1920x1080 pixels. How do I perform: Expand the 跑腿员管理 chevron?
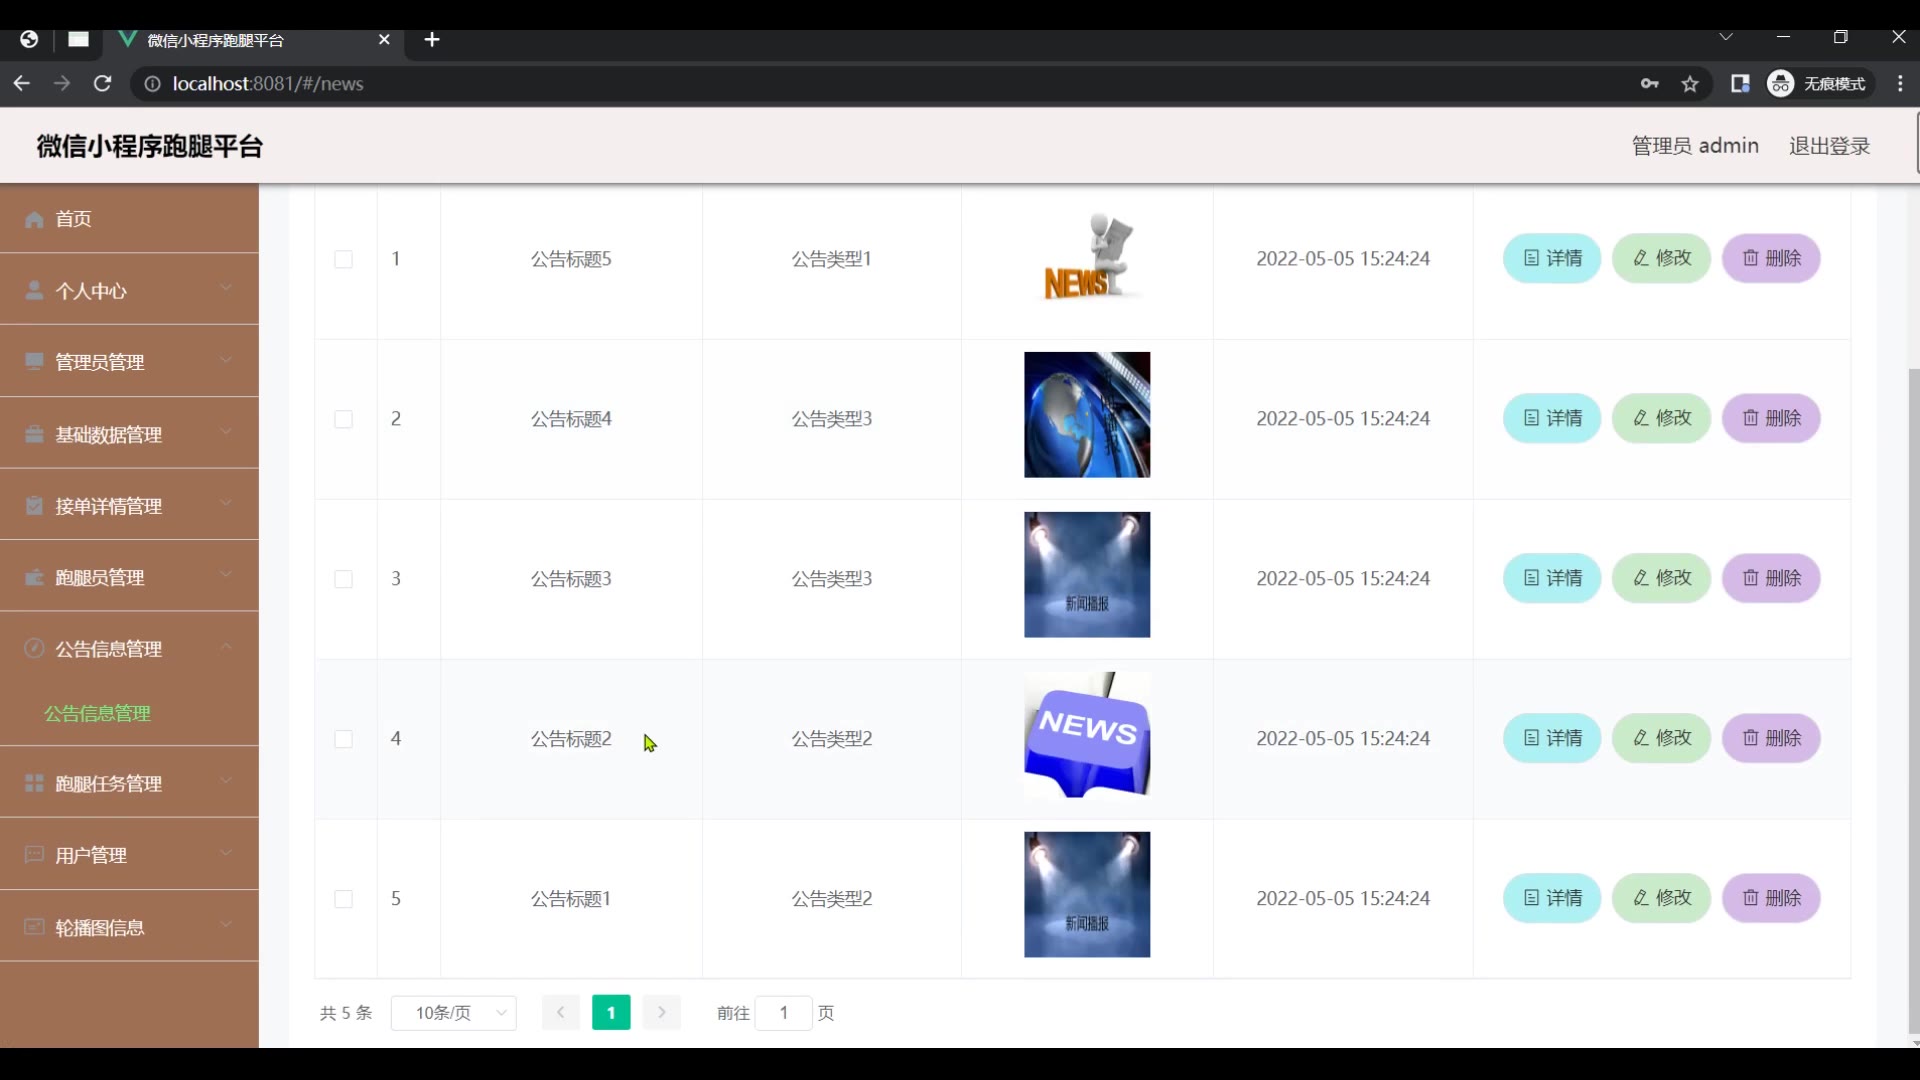coord(226,575)
